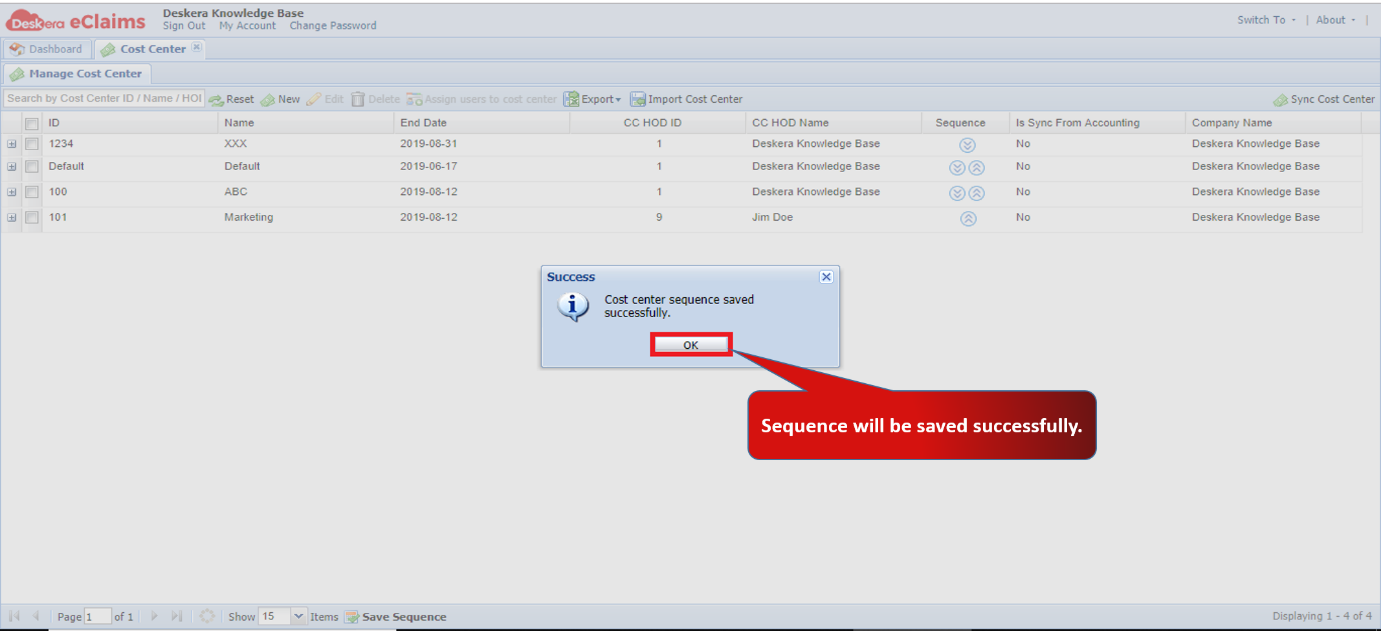Move Marketing row up in sequence
The height and width of the screenshot is (631, 1381).
[968, 219]
